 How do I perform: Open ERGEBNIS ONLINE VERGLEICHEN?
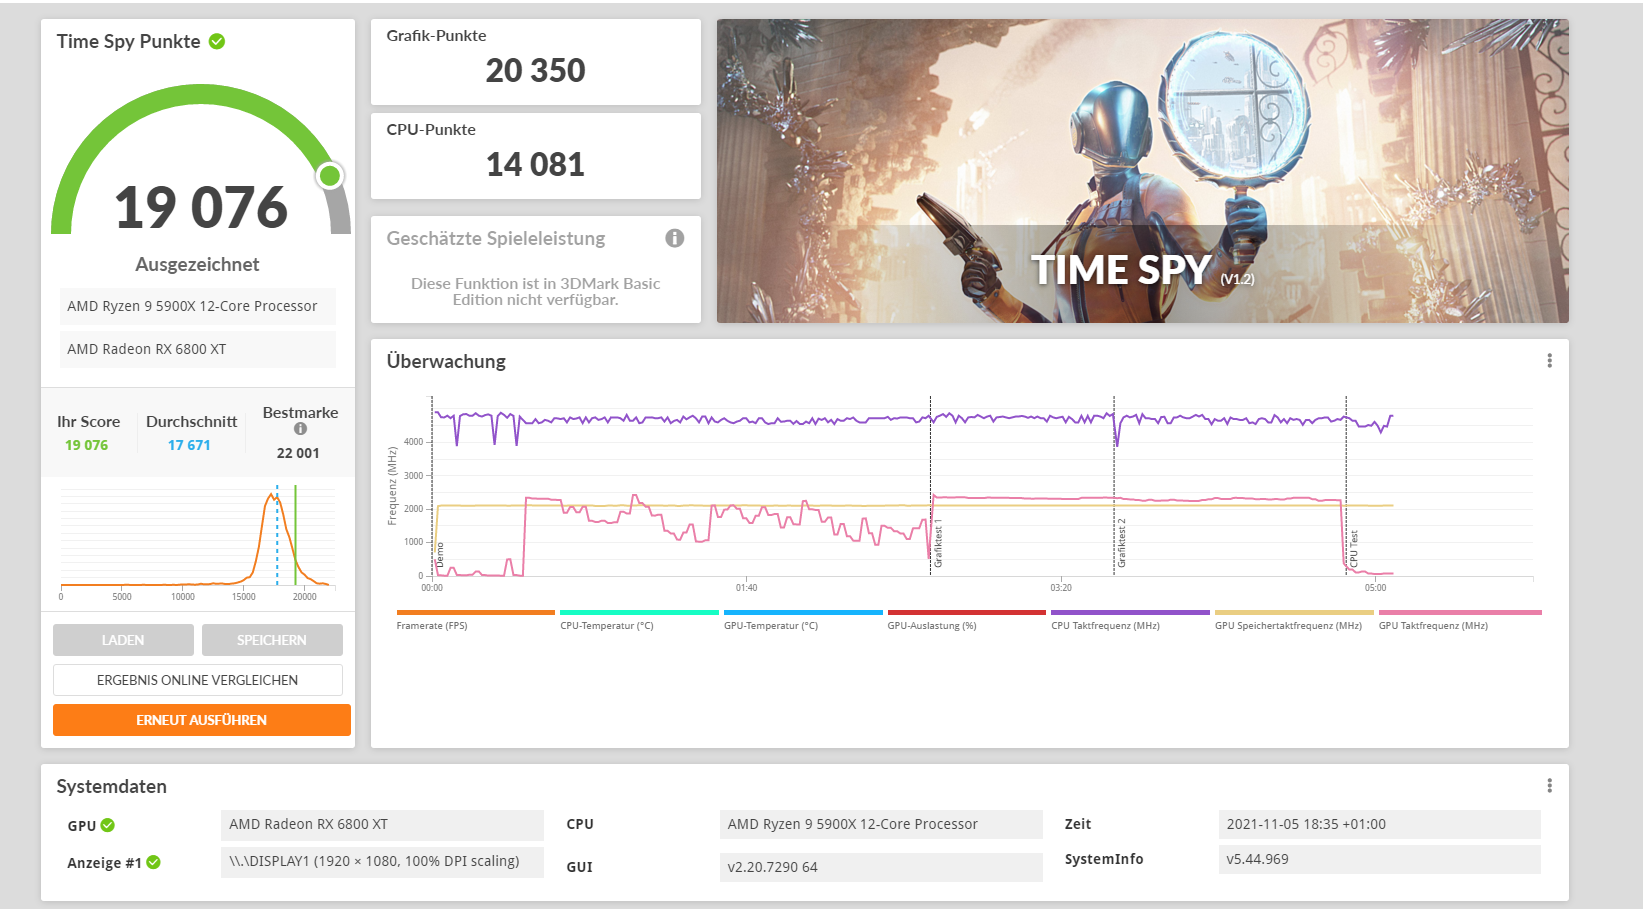pyautogui.click(x=198, y=680)
